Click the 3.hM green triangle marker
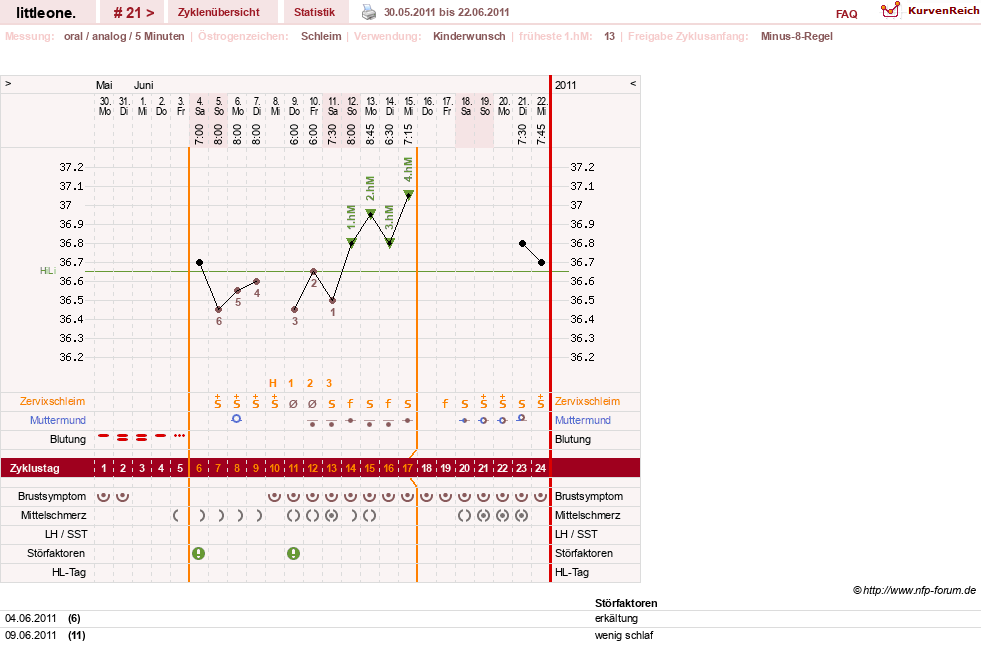Image resolution: width=981 pixels, height=662 pixels. click(x=389, y=243)
